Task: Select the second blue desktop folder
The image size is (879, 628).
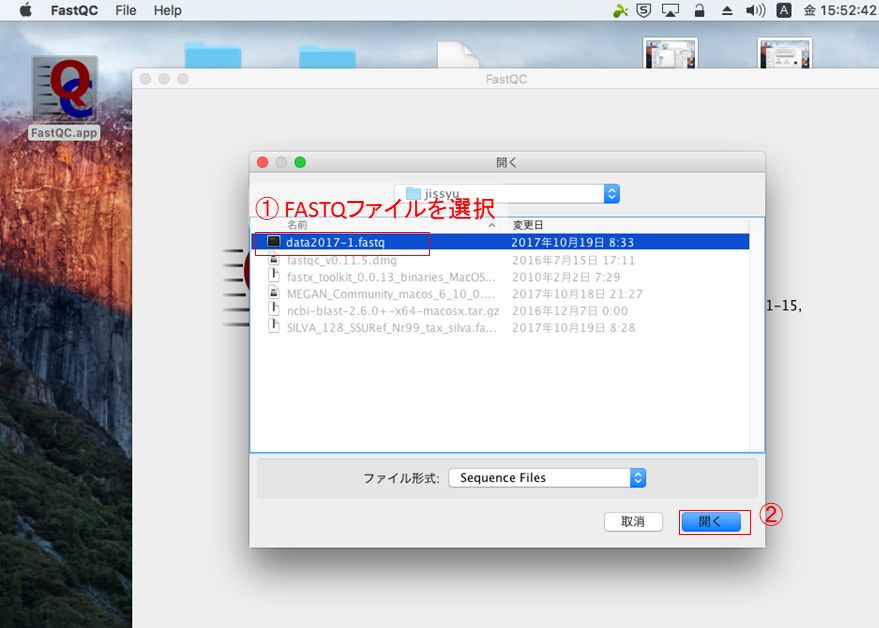Action: (327, 56)
